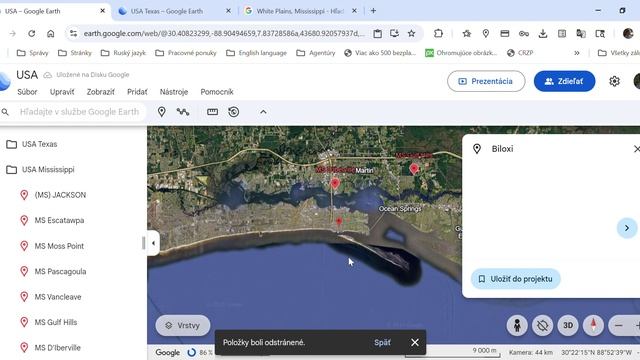The image size is (640, 360).
Task: Collapse the toolbar with the up chevron
Action: click(x=263, y=112)
